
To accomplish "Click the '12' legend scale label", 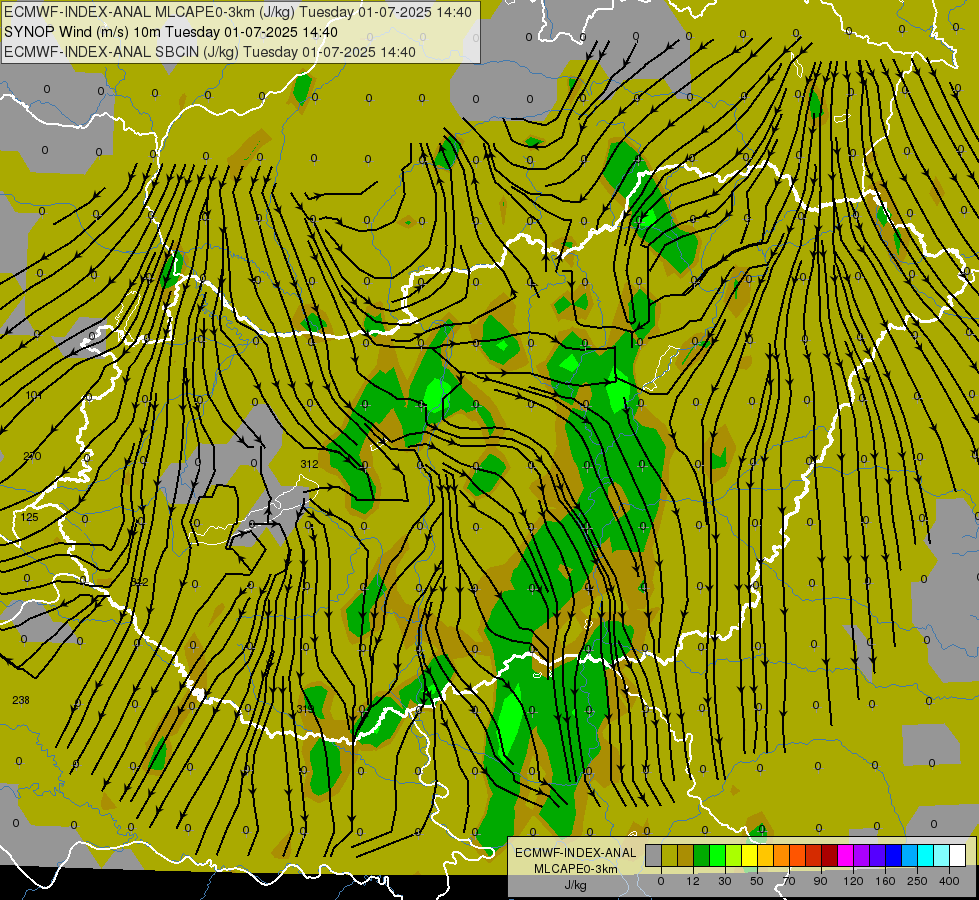I will pyautogui.click(x=693, y=881).
